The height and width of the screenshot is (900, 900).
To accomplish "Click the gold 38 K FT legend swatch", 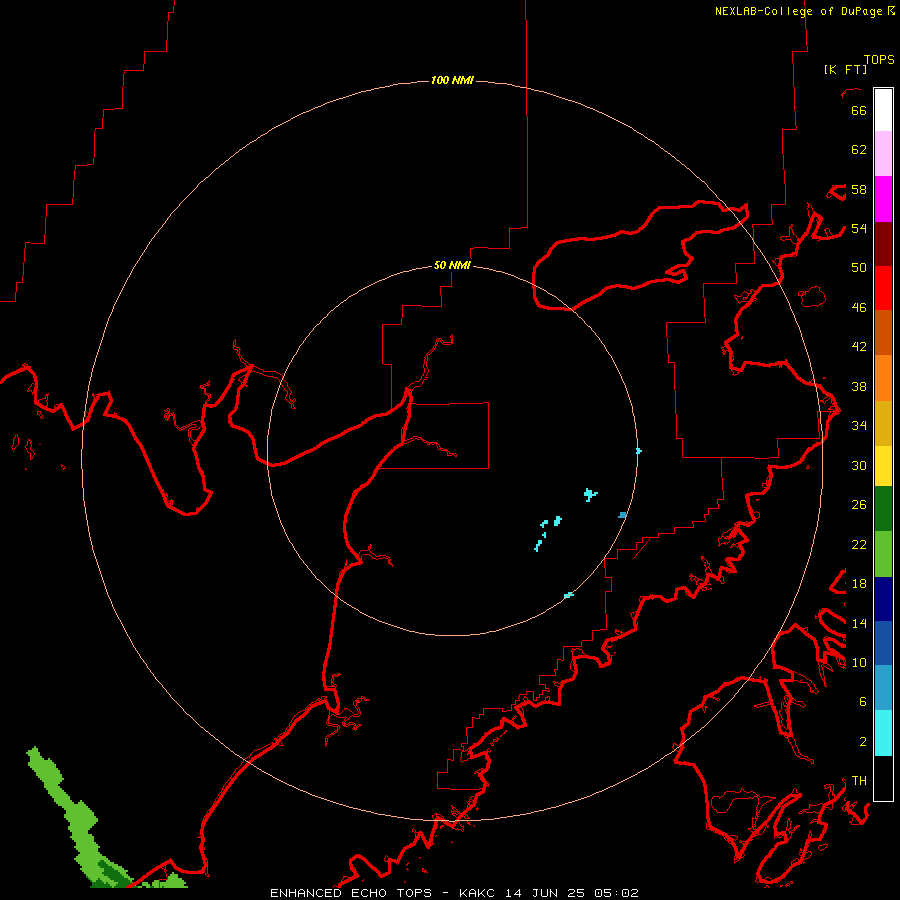I will [x=883, y=423].
